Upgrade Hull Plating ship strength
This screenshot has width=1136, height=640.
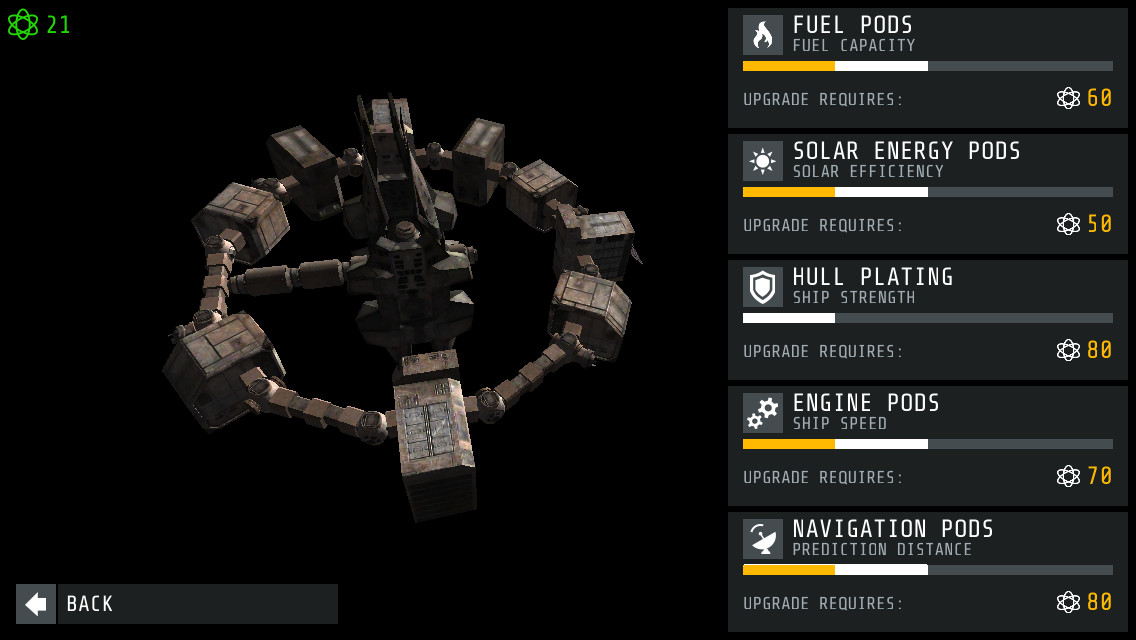click(927, 320)
